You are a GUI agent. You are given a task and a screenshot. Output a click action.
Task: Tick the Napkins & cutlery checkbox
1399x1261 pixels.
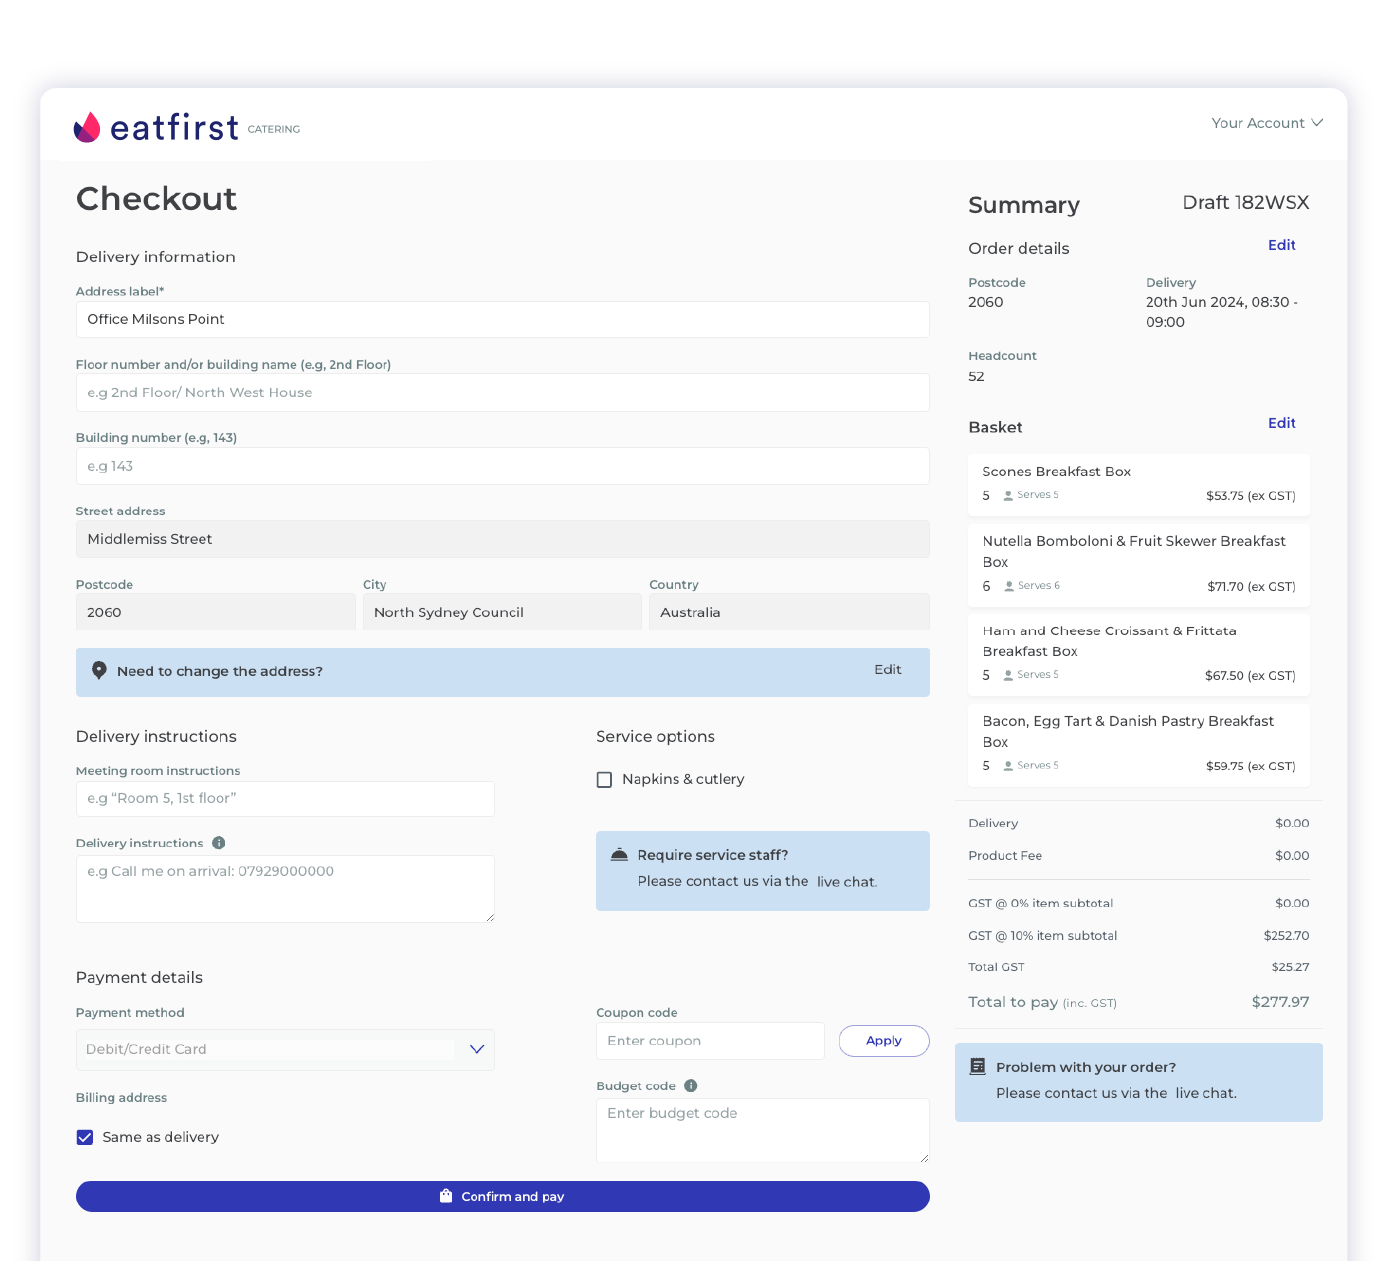(x=604, y=780)
